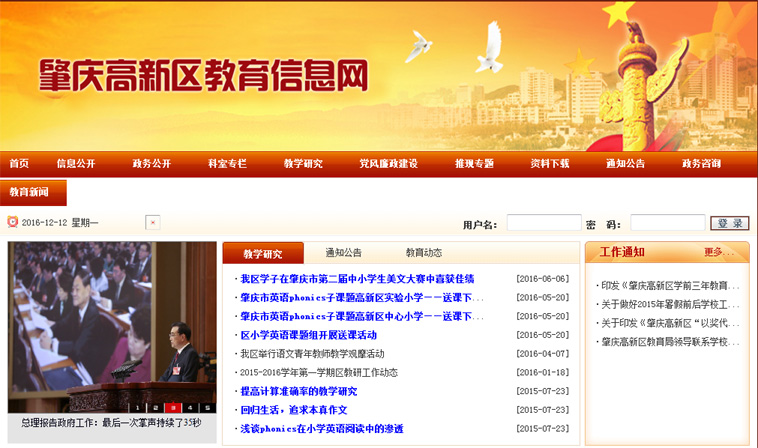Screen dimensions: 758x448
Task: Jump to slide 1 in news slideshow
Action: [x=137, y=408]
